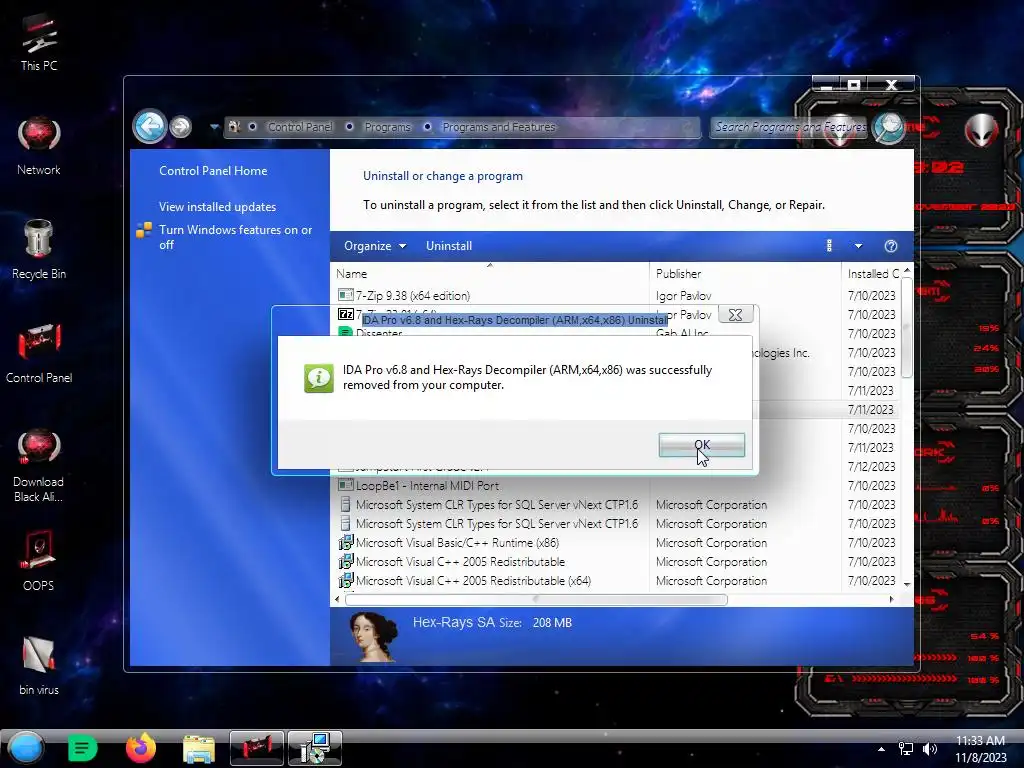The height and width of the screenshot is (768, 1024).
Task: Click Control Panel in the breadcrumb
Action: (300, 127)
